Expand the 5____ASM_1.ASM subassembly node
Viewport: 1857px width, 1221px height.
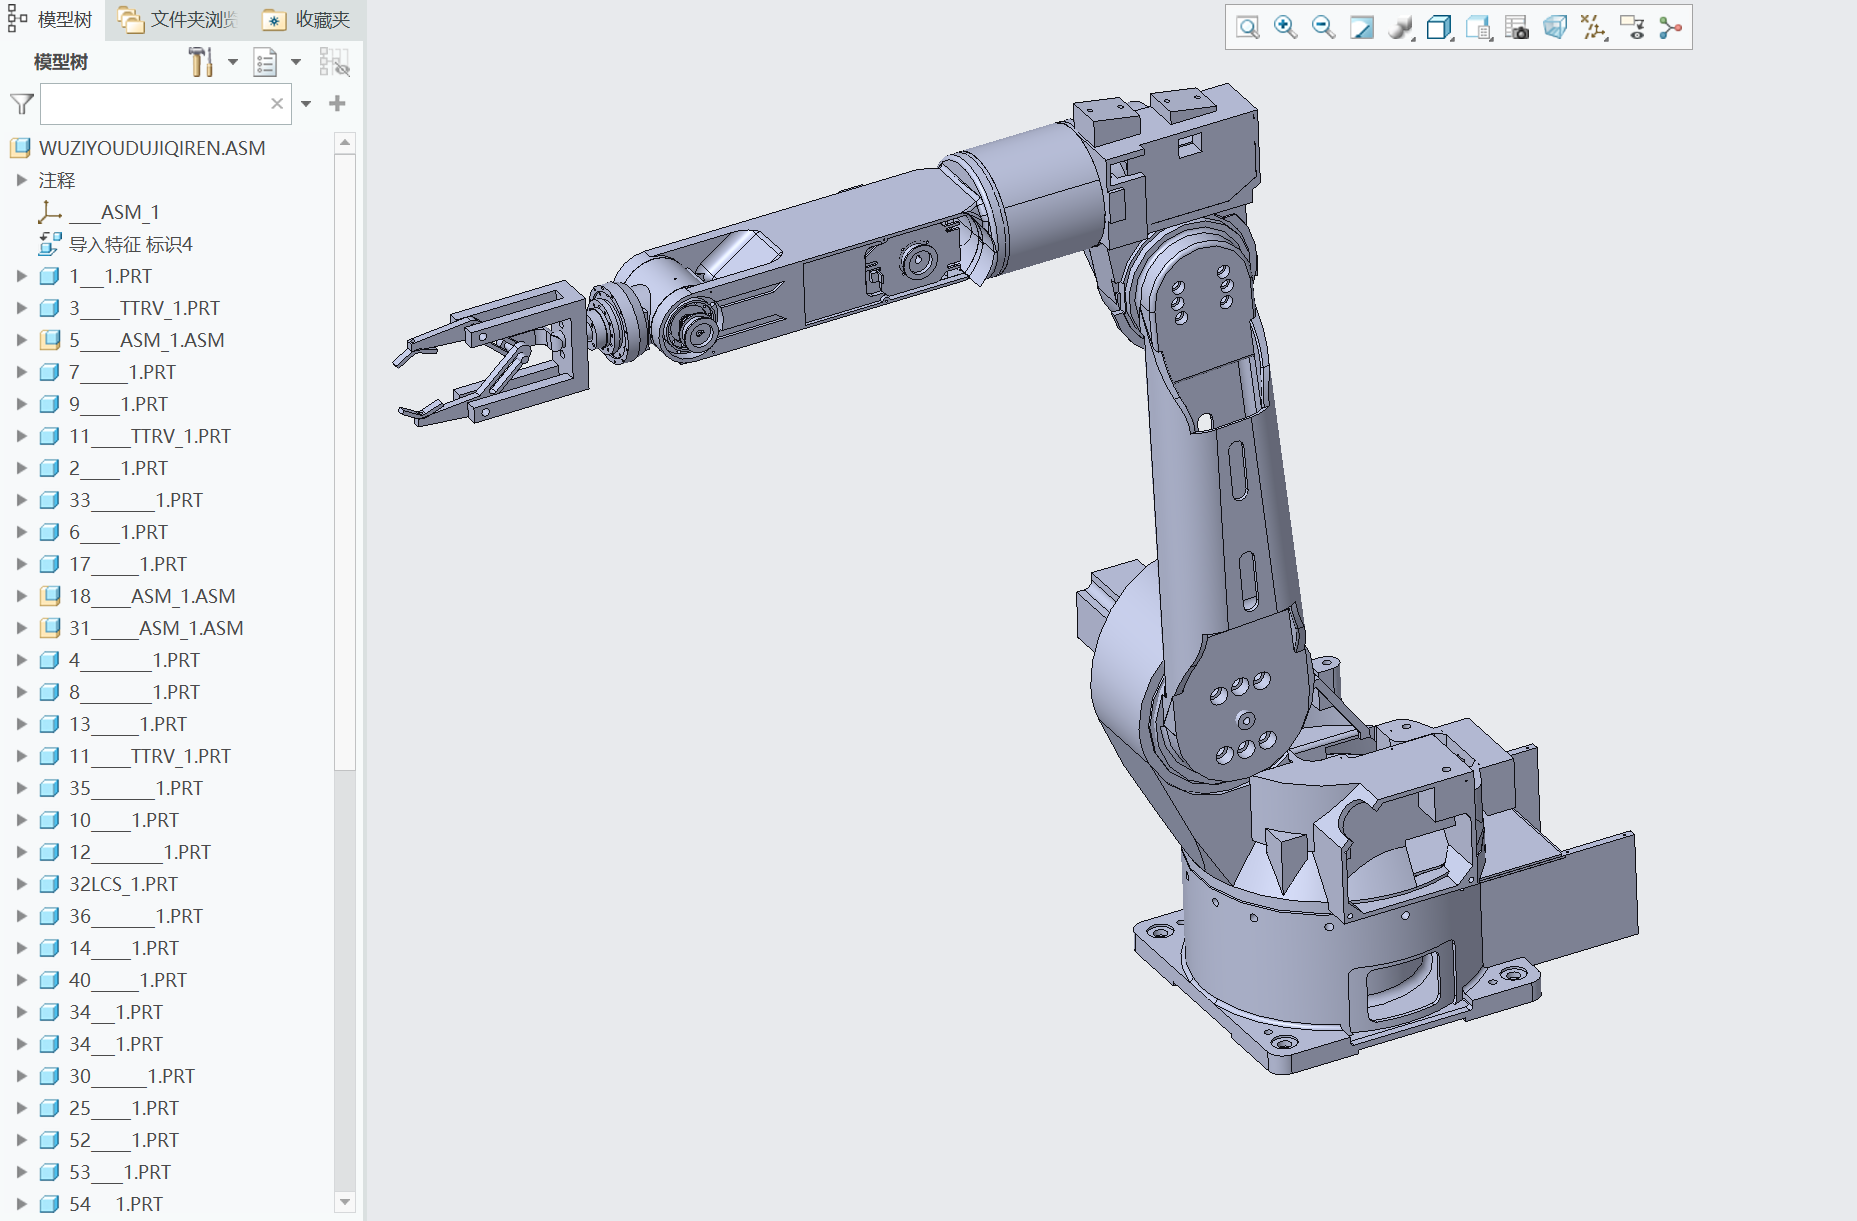(21, 340)
